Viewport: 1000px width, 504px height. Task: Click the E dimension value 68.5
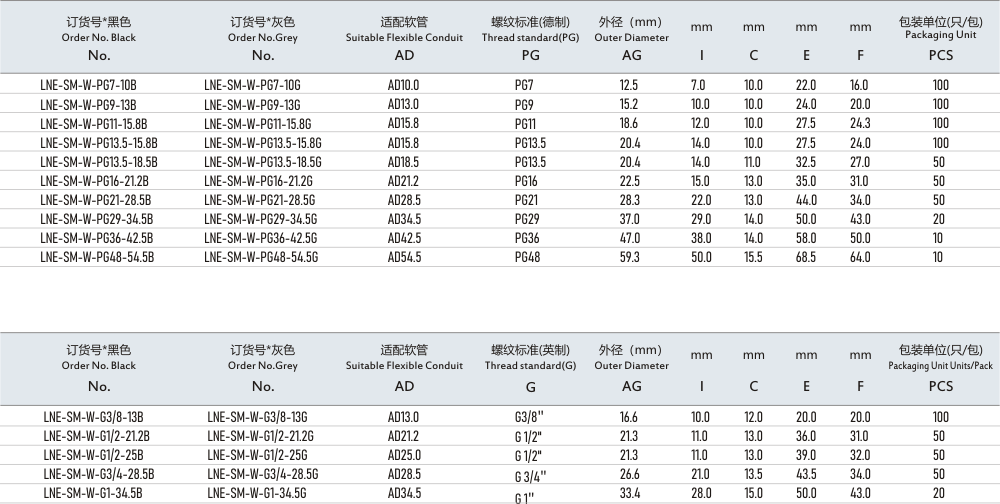(806, 257)
